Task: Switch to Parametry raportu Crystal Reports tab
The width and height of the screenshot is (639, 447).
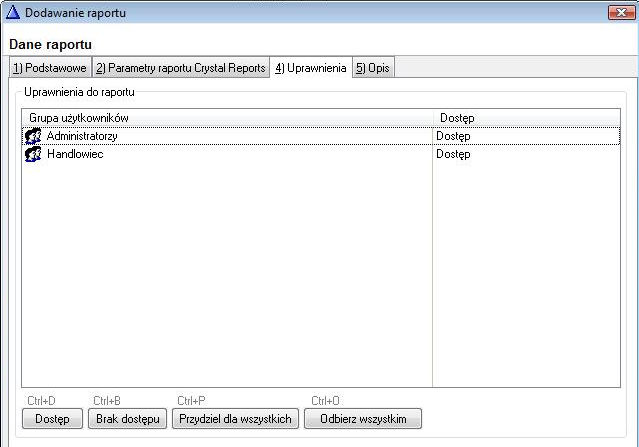Action: [181, 68]
